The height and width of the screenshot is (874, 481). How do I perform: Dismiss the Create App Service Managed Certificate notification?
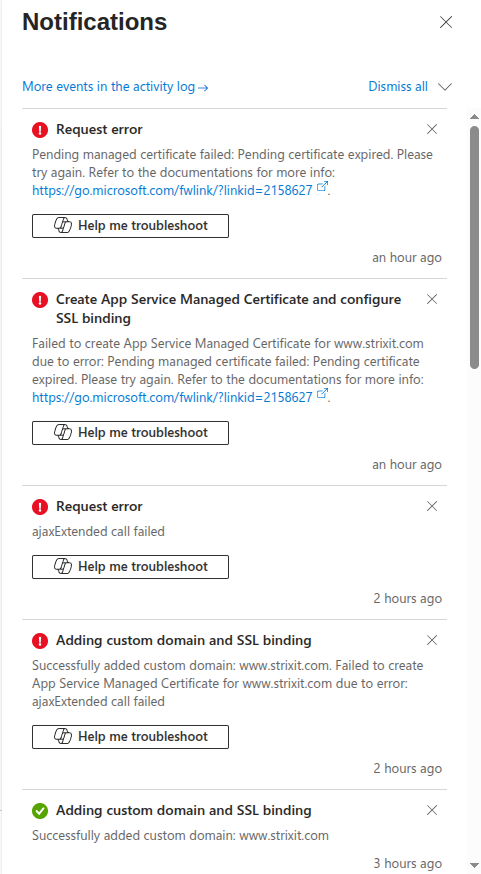(x=431, y=299)
